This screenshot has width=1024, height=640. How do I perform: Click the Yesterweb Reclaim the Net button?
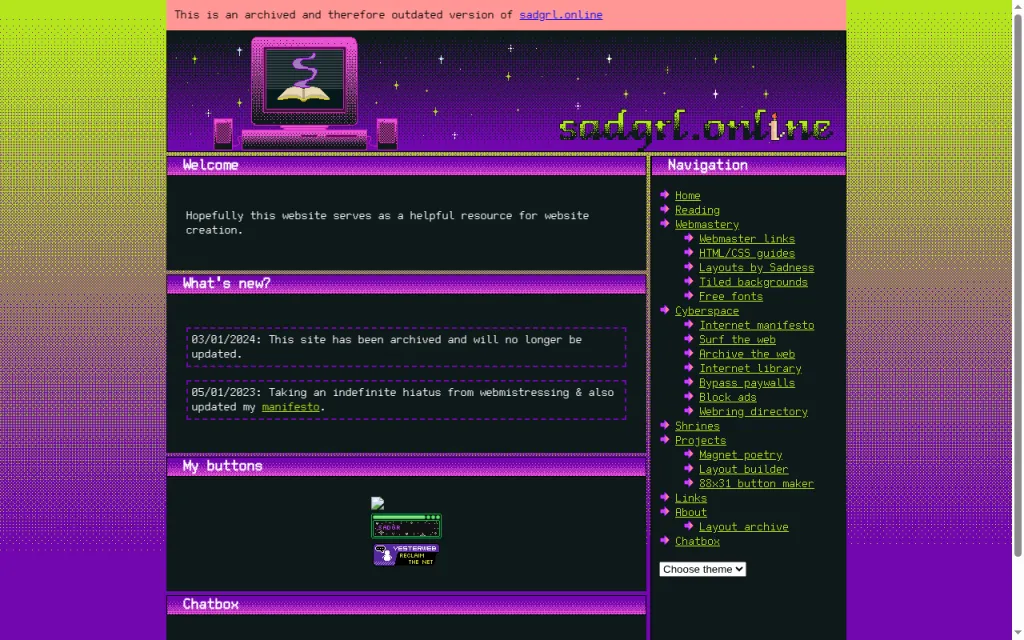[406, 554]
